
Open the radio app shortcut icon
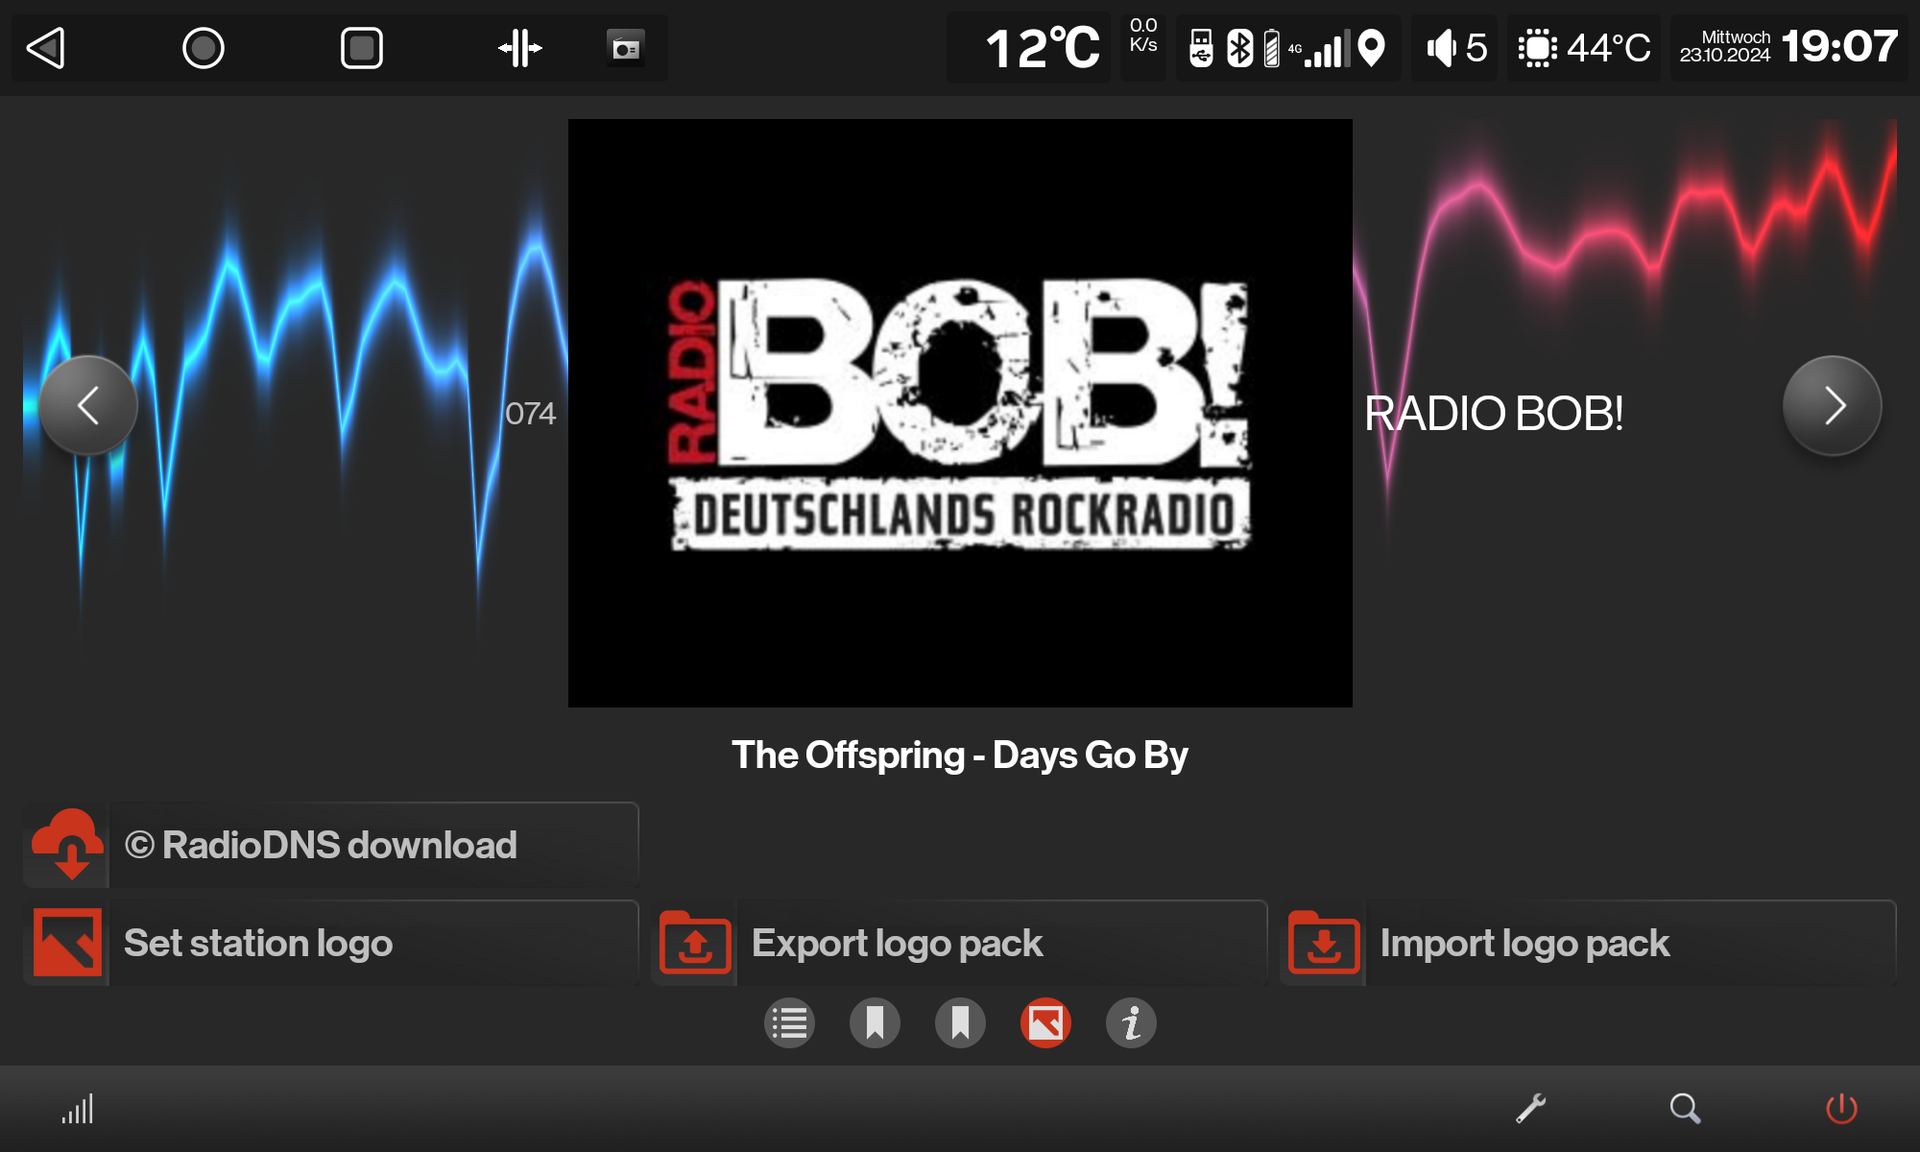626,48
